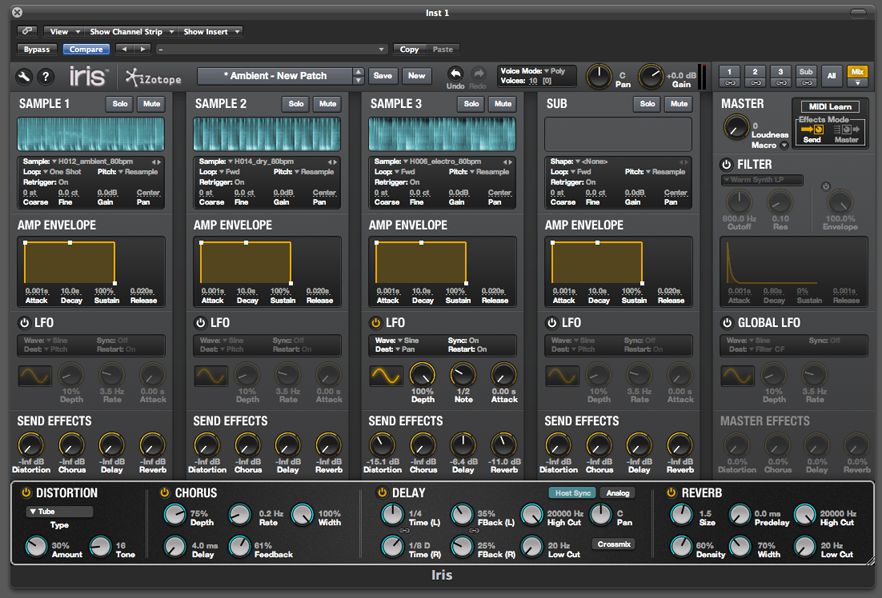This screenshot has width=882, height=598.
Task: Solo Sample 1
Action: 120,104
